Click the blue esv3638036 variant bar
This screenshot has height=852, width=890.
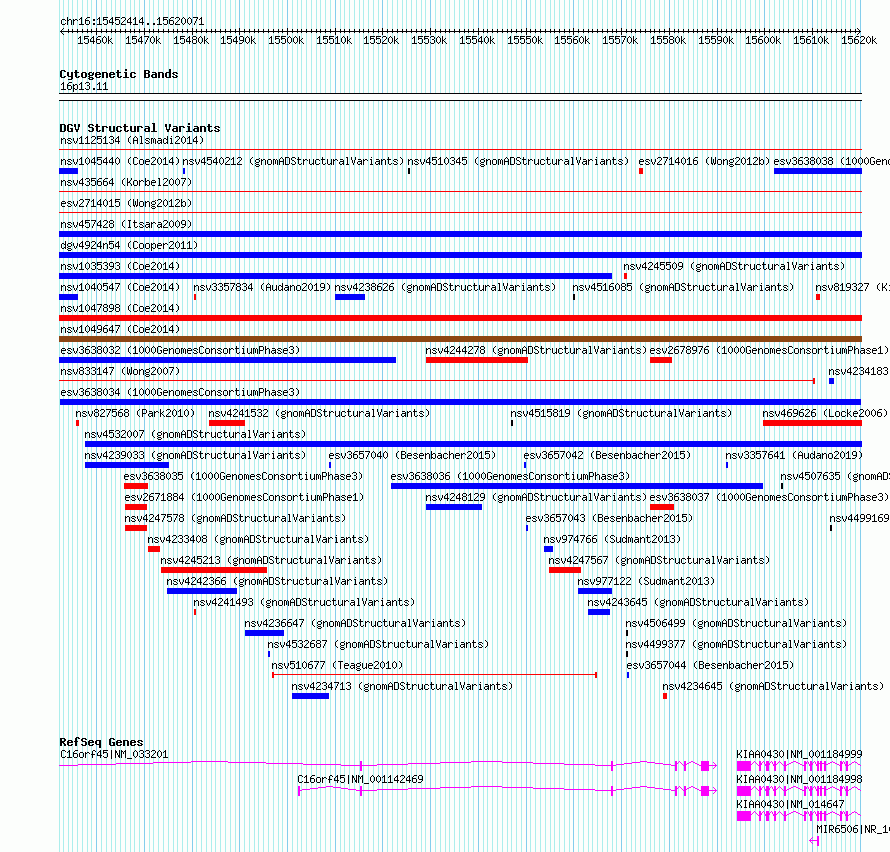click(x=577, y=486)
